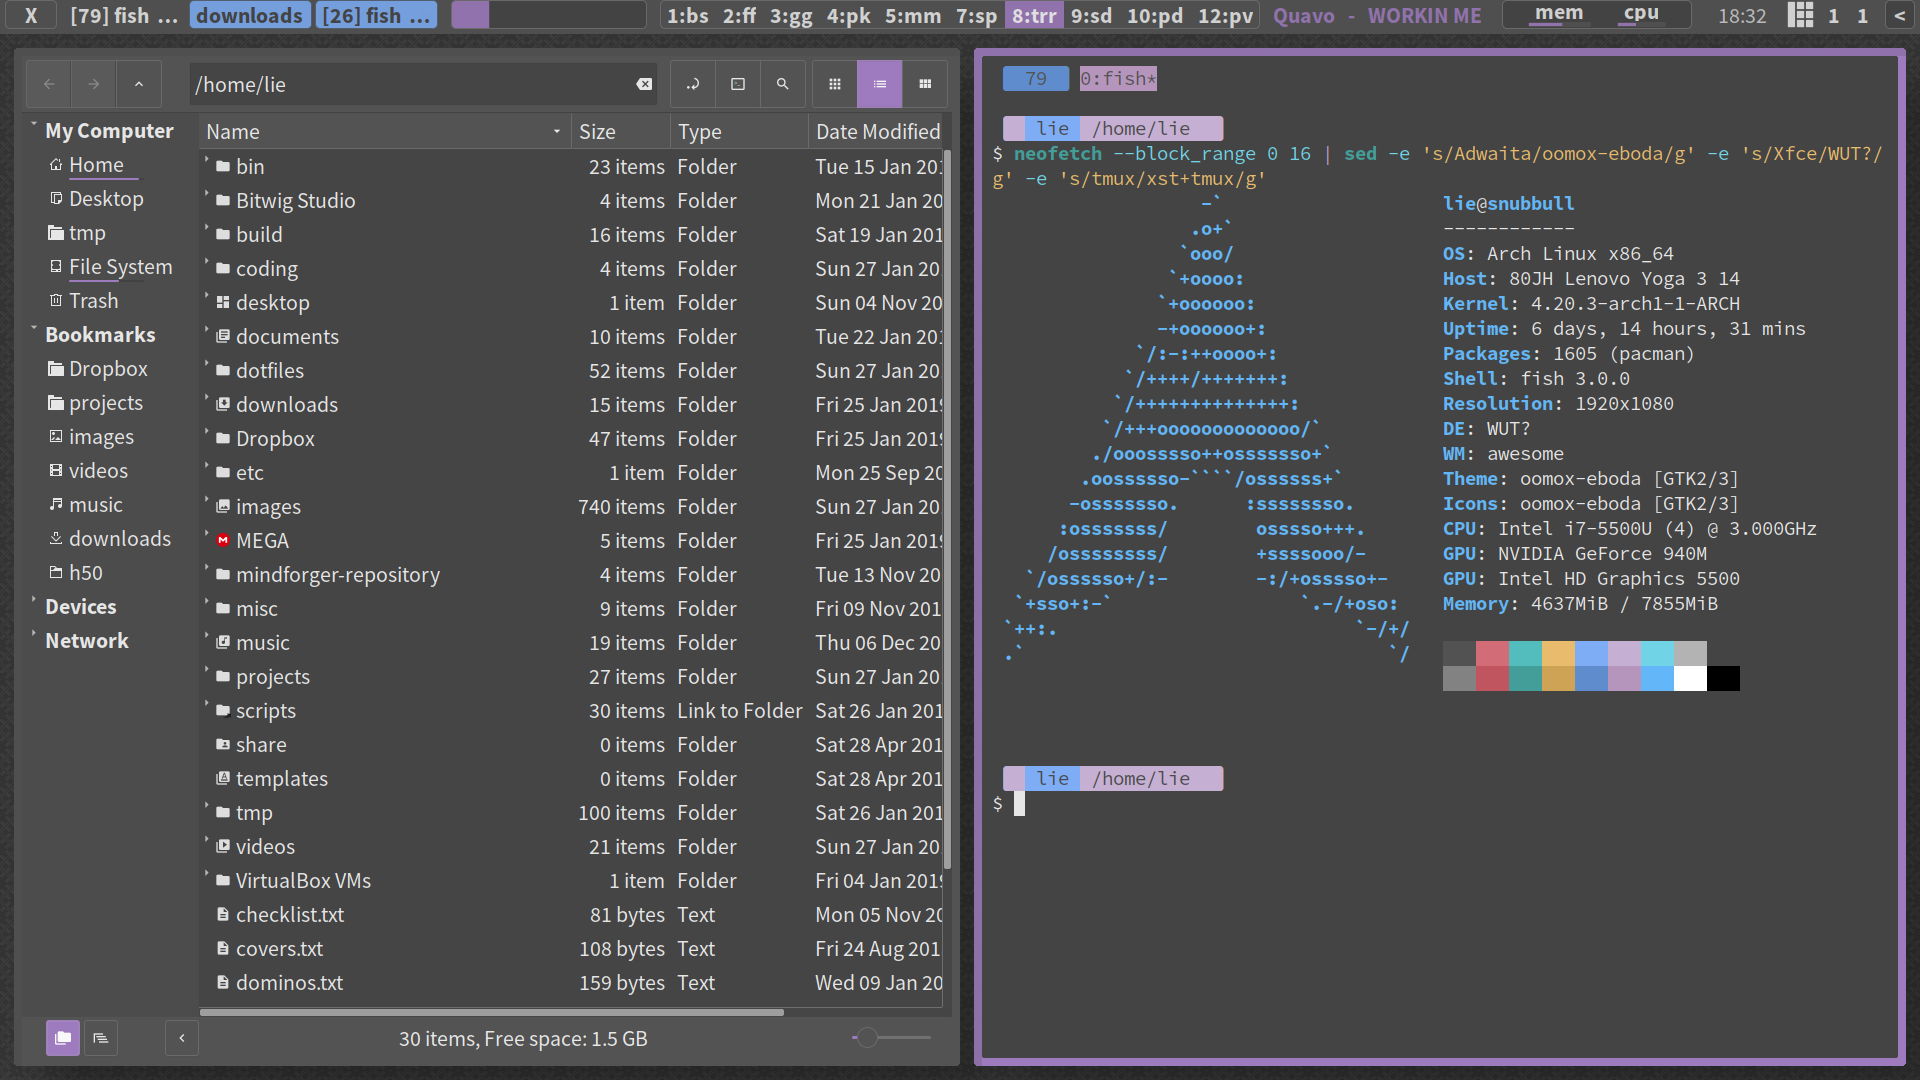Click the checklist.txt file icon
The height and width of the screenshot is (1080, 1920).
pos(223,915)
